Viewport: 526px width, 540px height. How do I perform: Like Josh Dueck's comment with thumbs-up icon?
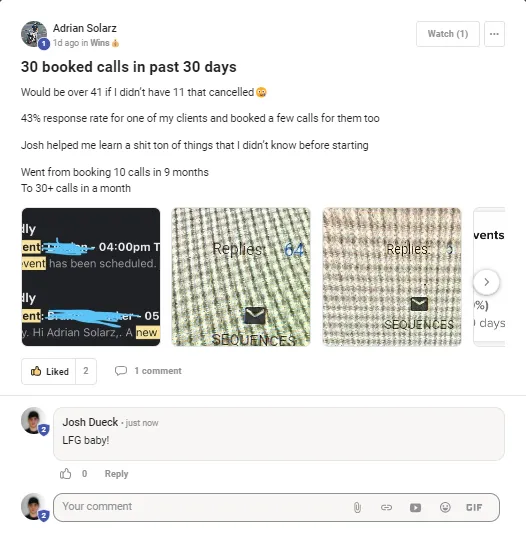click(65, 474)
